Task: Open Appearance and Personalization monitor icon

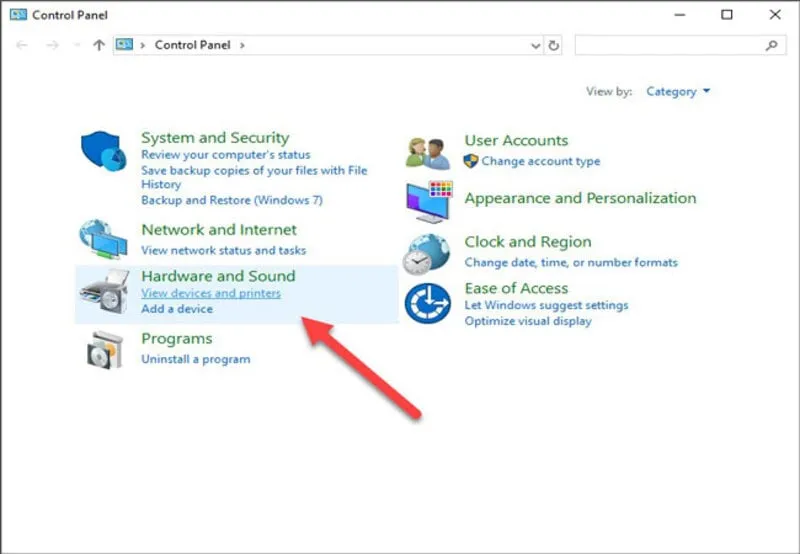Action: 428,201
